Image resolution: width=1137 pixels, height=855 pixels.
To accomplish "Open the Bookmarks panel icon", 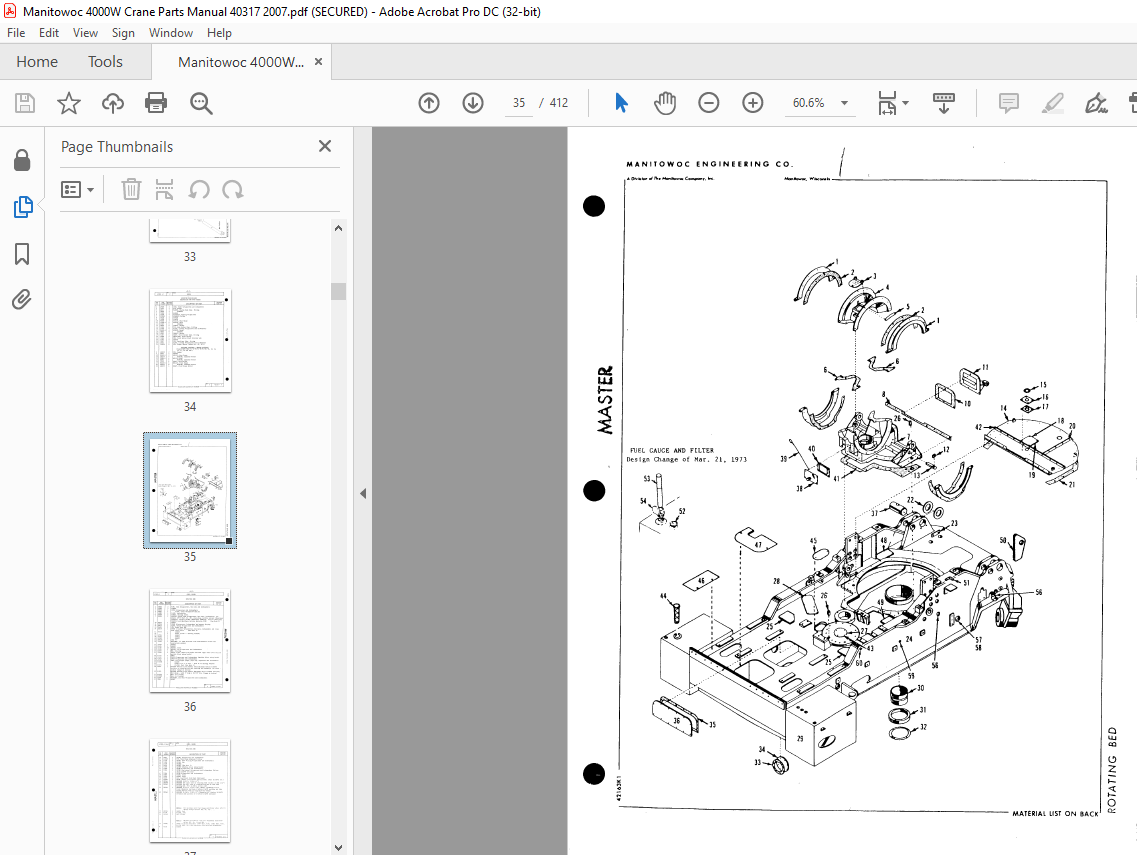I will 22,254.
